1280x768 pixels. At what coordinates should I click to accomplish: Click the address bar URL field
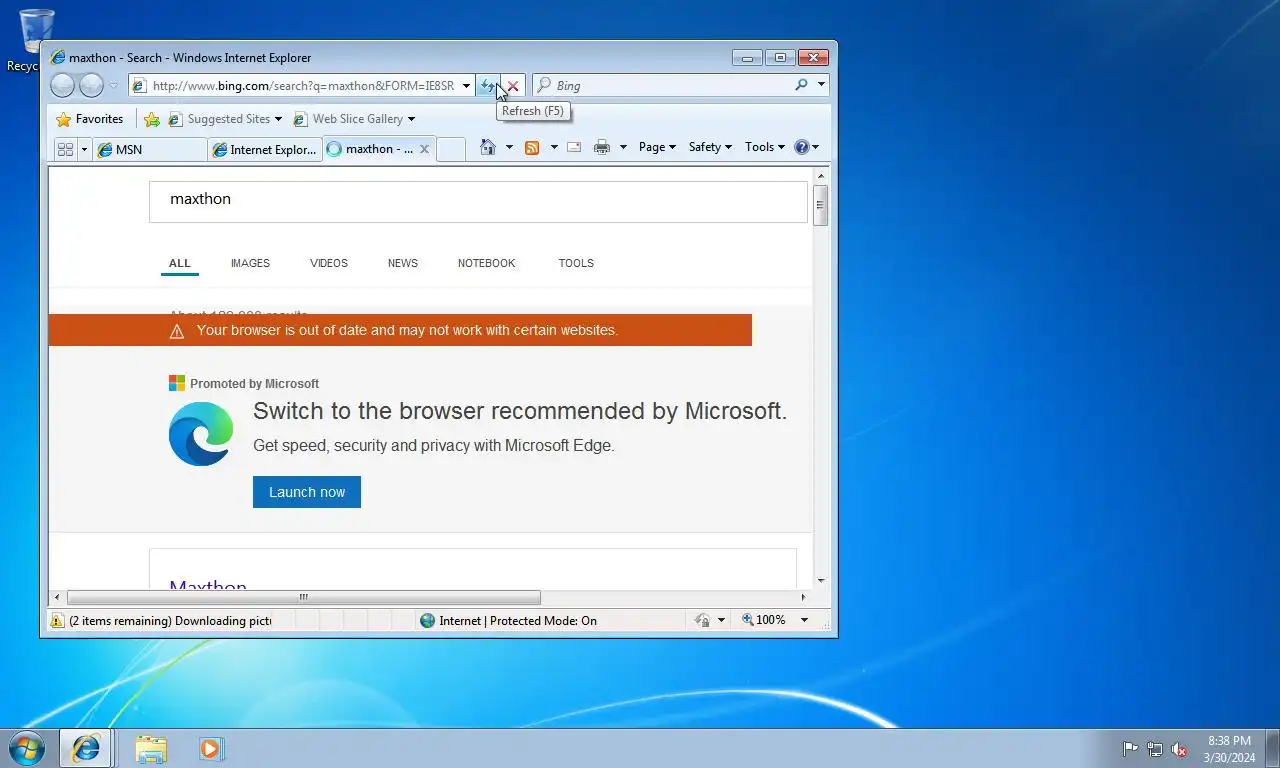click(x=303, y=86)
